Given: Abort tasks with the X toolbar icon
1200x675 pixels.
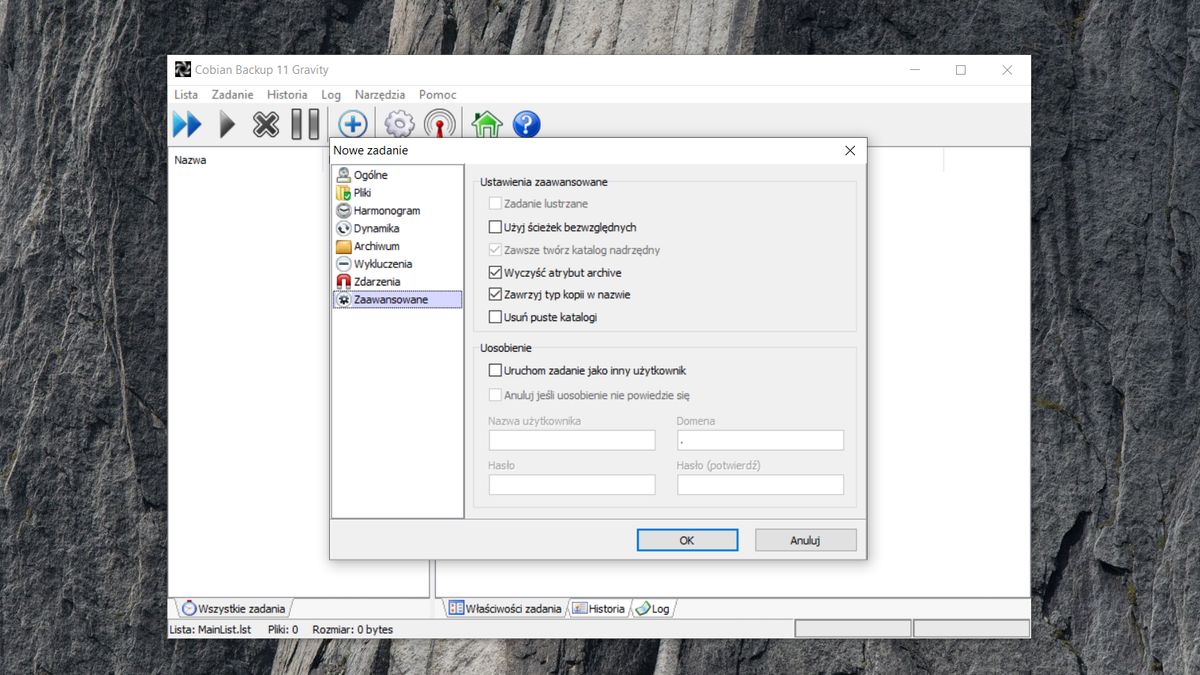Looking at the screenshot, I should pos(267,124).
